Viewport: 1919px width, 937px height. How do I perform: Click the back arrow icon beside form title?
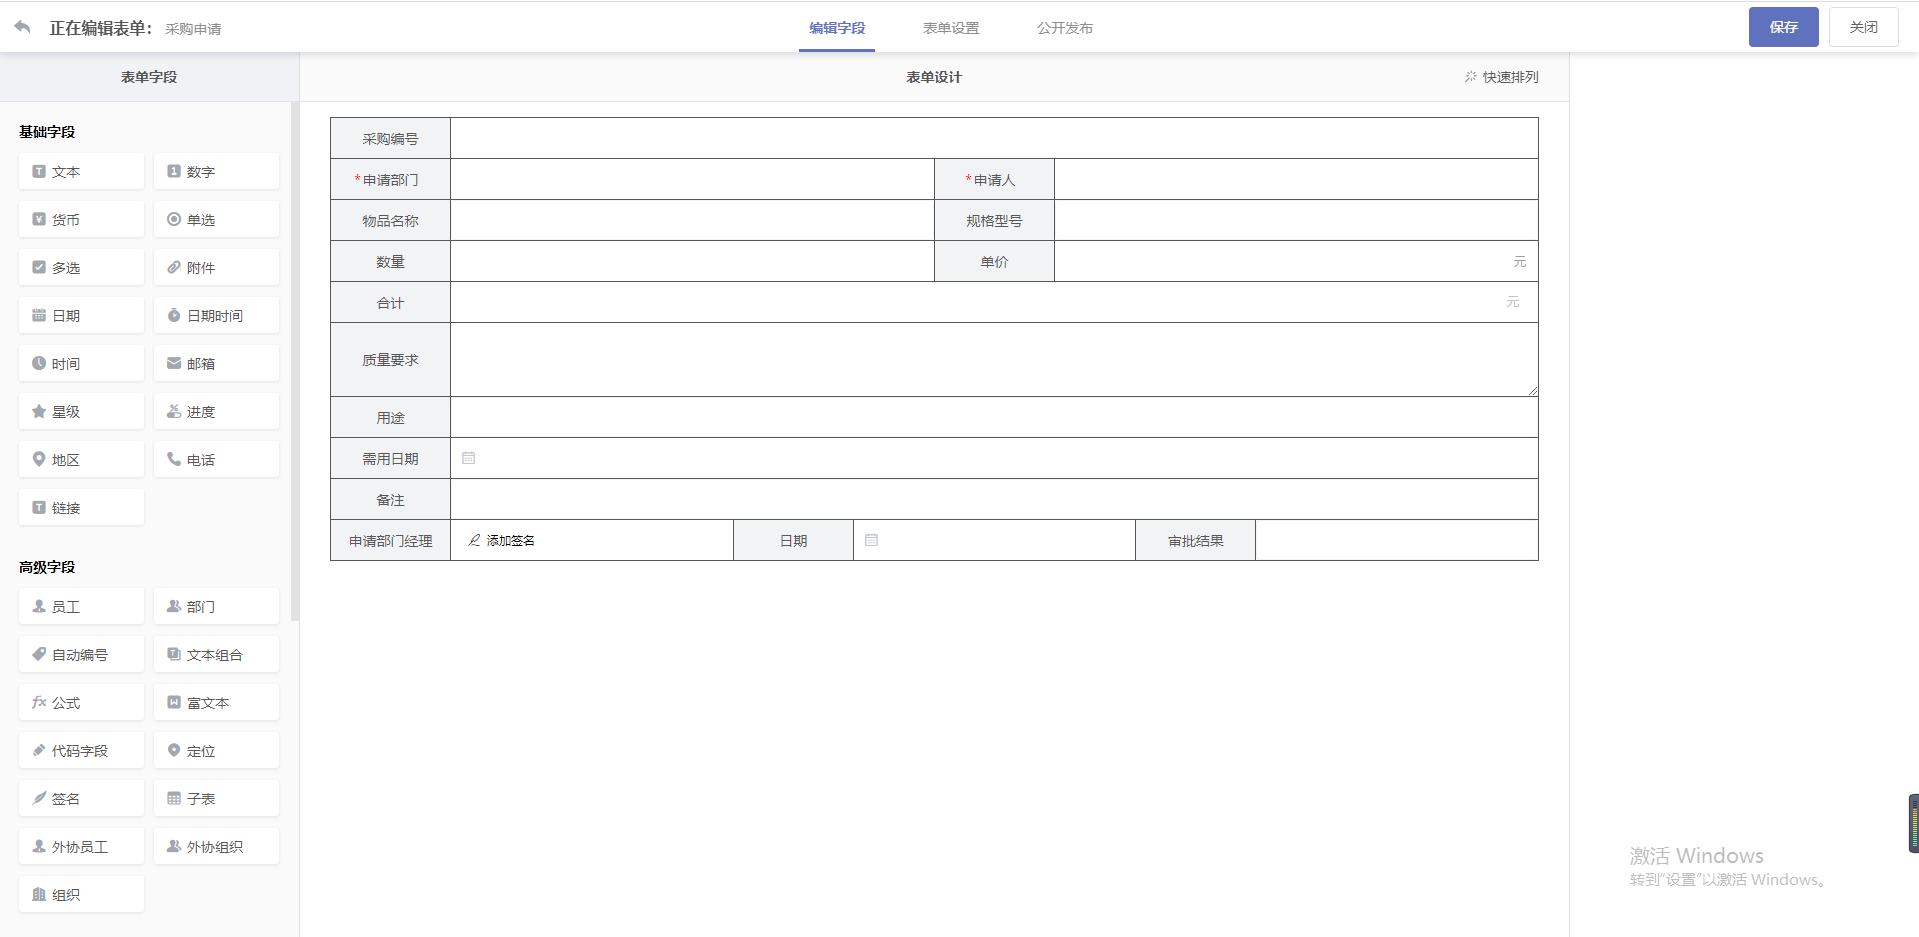pyautogui.click(x=23, y=27)
